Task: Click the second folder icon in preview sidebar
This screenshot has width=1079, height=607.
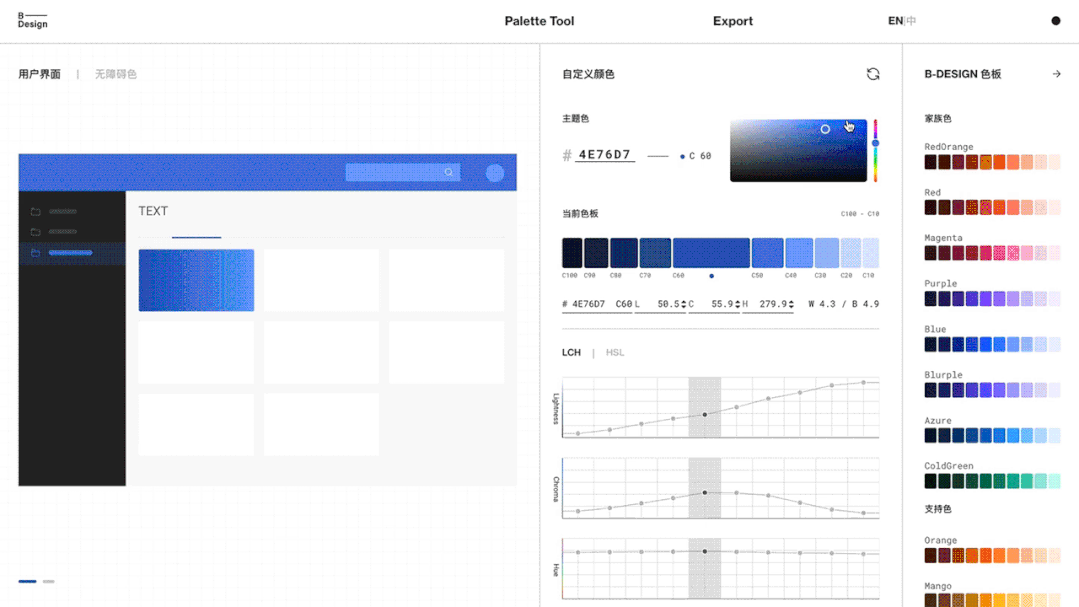Action: pyautogui.click(x=36, y=232)
